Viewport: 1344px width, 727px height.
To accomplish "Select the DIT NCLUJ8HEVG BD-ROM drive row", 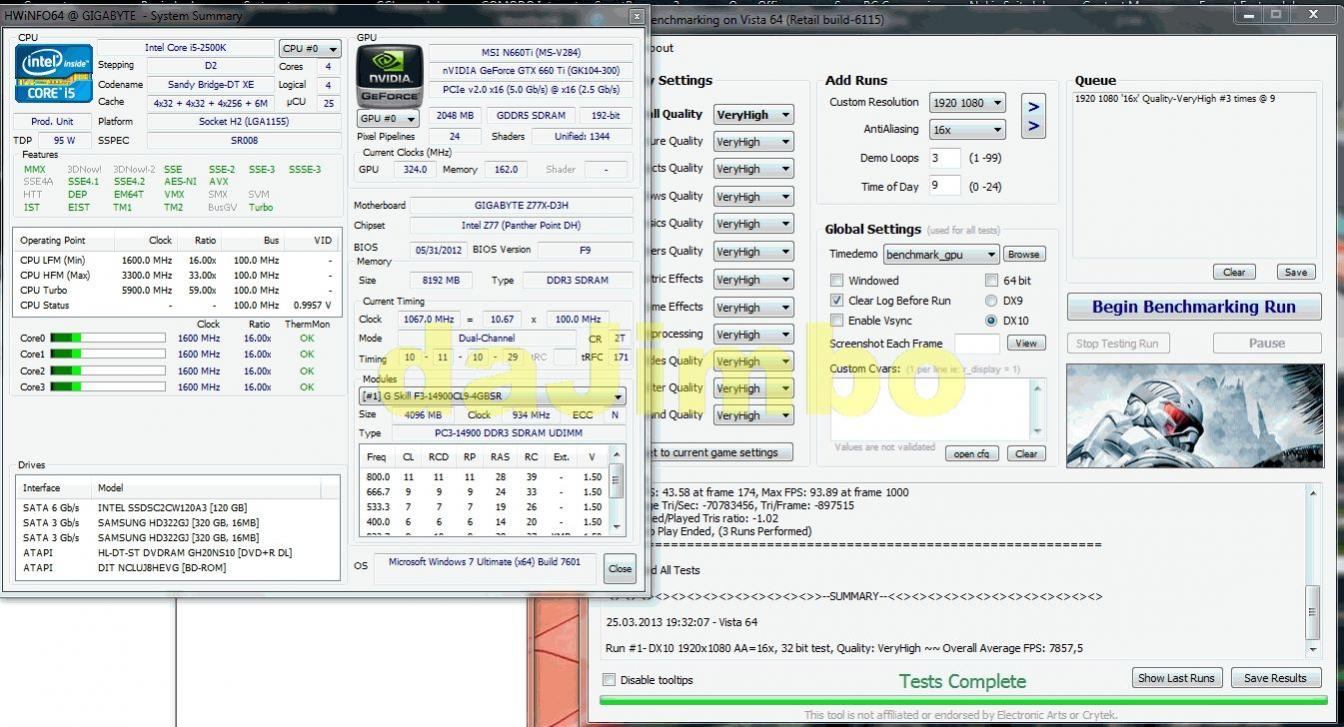I will coord(177,568).
